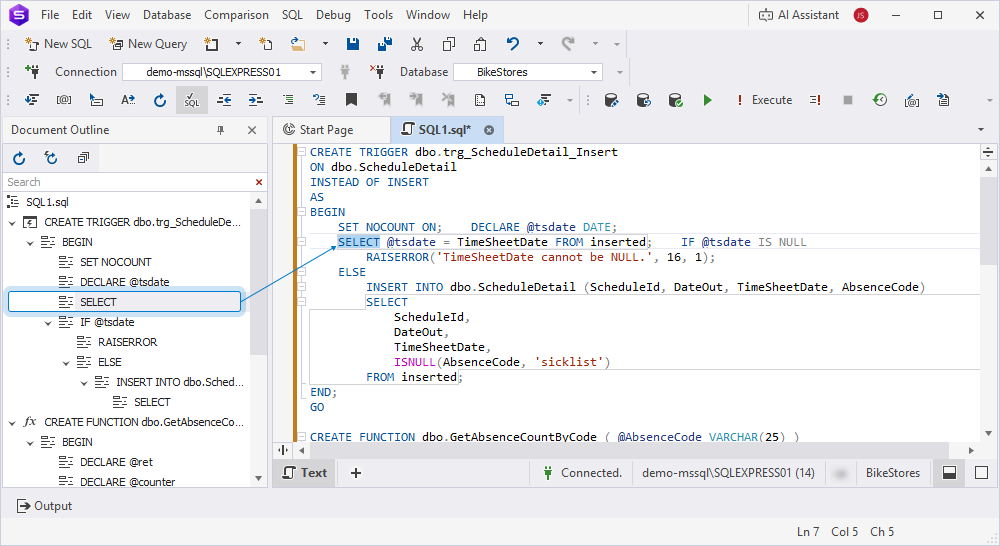The width and height of the screenshot is (1000, 546).
Task: Open the Comparison menu
Action: (x=236, y=15)
